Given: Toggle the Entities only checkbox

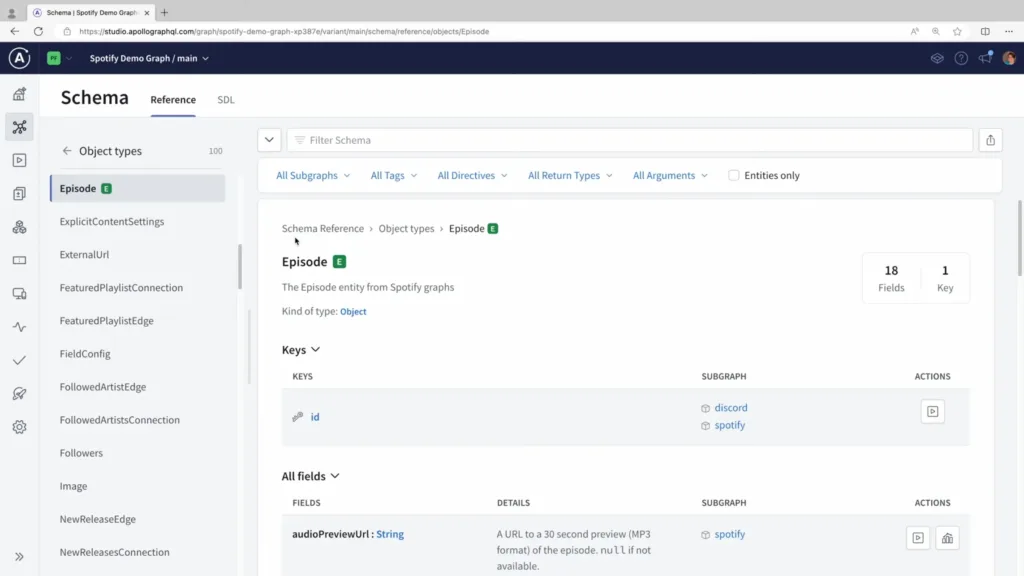Looking at the screenshot, I should [x=733, y=175].
